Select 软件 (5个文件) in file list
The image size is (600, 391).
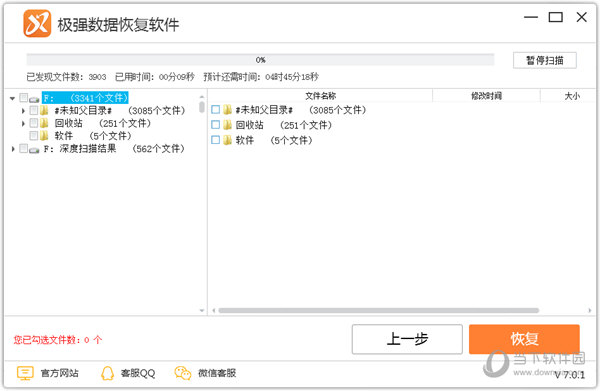(x=274, y=140)
